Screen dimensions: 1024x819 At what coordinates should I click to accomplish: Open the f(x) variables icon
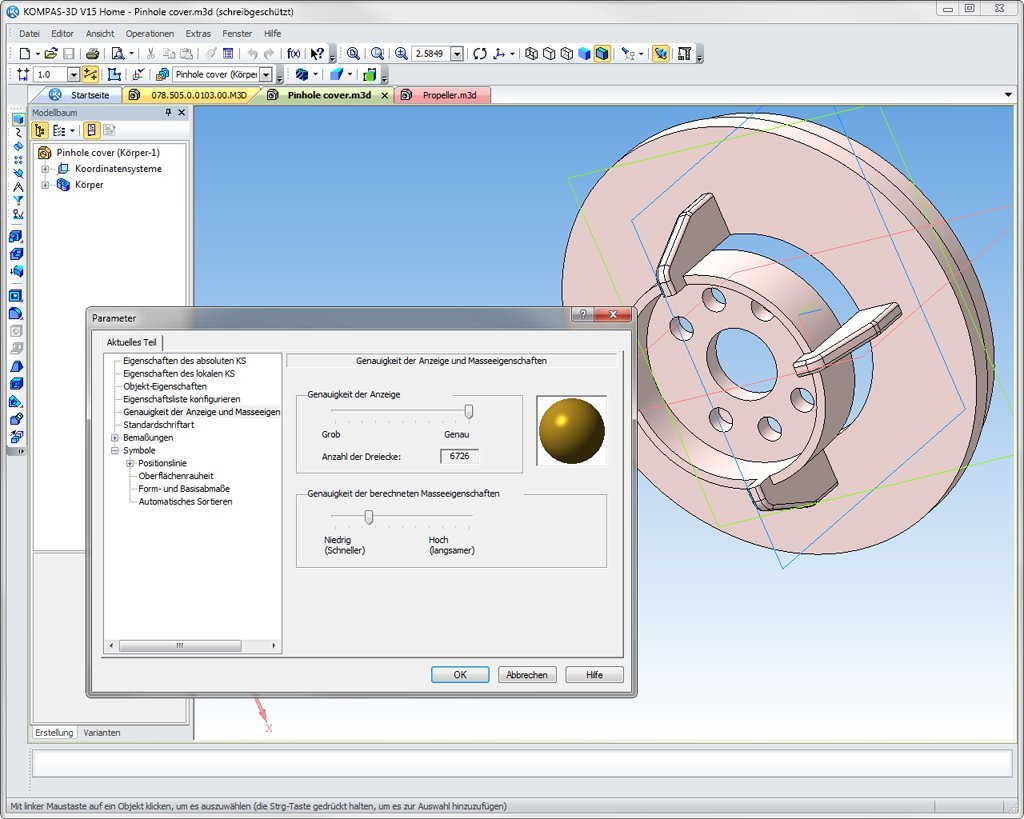(294, 54)
